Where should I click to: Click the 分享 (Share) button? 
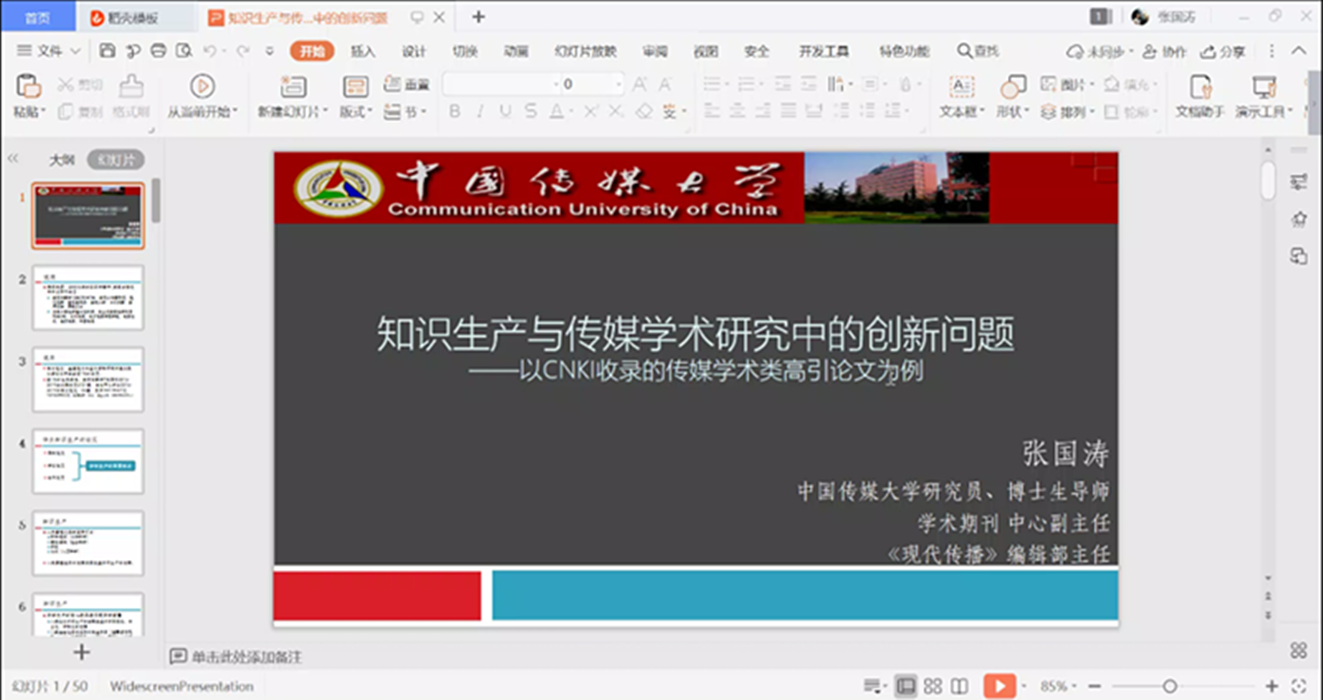point(1223,51)
